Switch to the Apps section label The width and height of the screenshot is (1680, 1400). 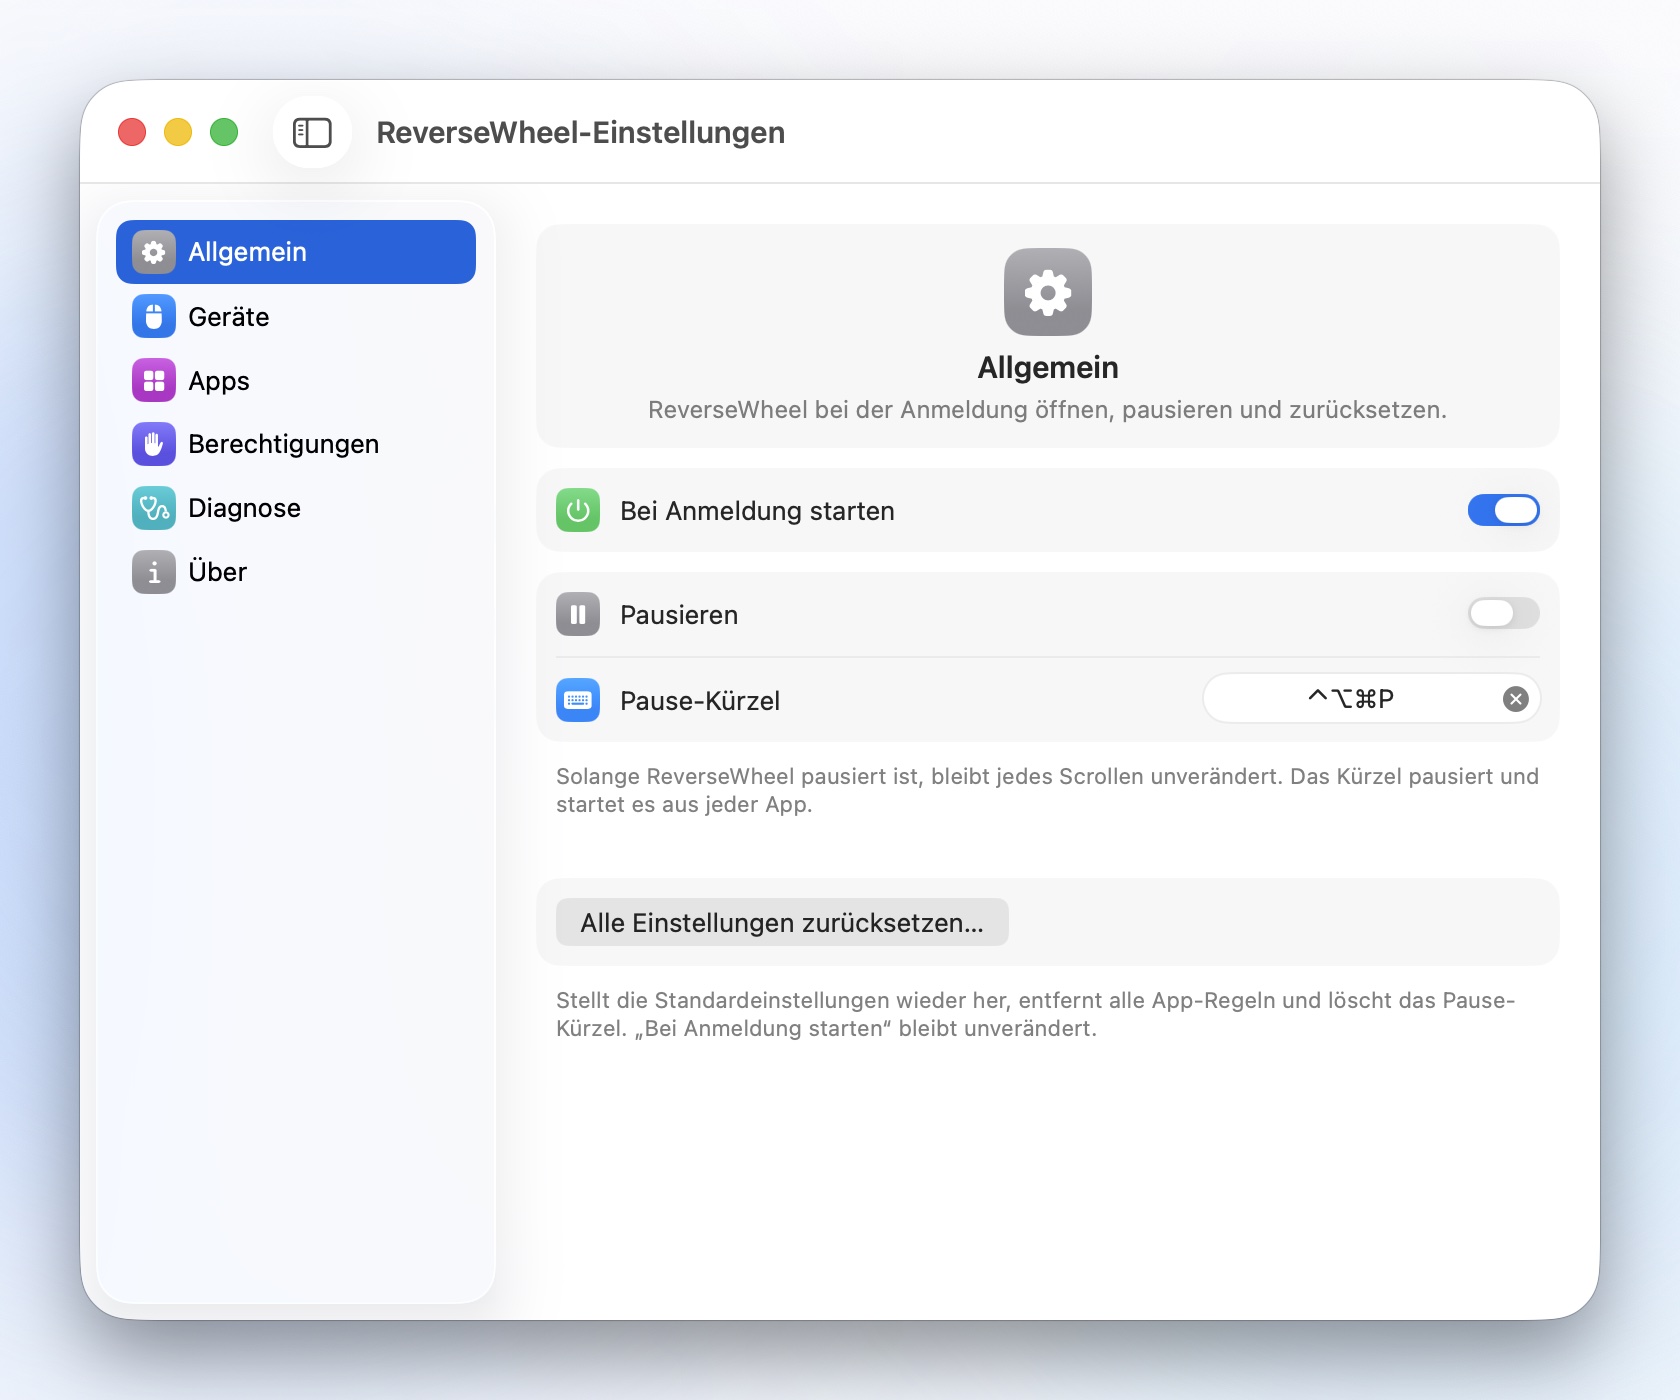(219, 381)
